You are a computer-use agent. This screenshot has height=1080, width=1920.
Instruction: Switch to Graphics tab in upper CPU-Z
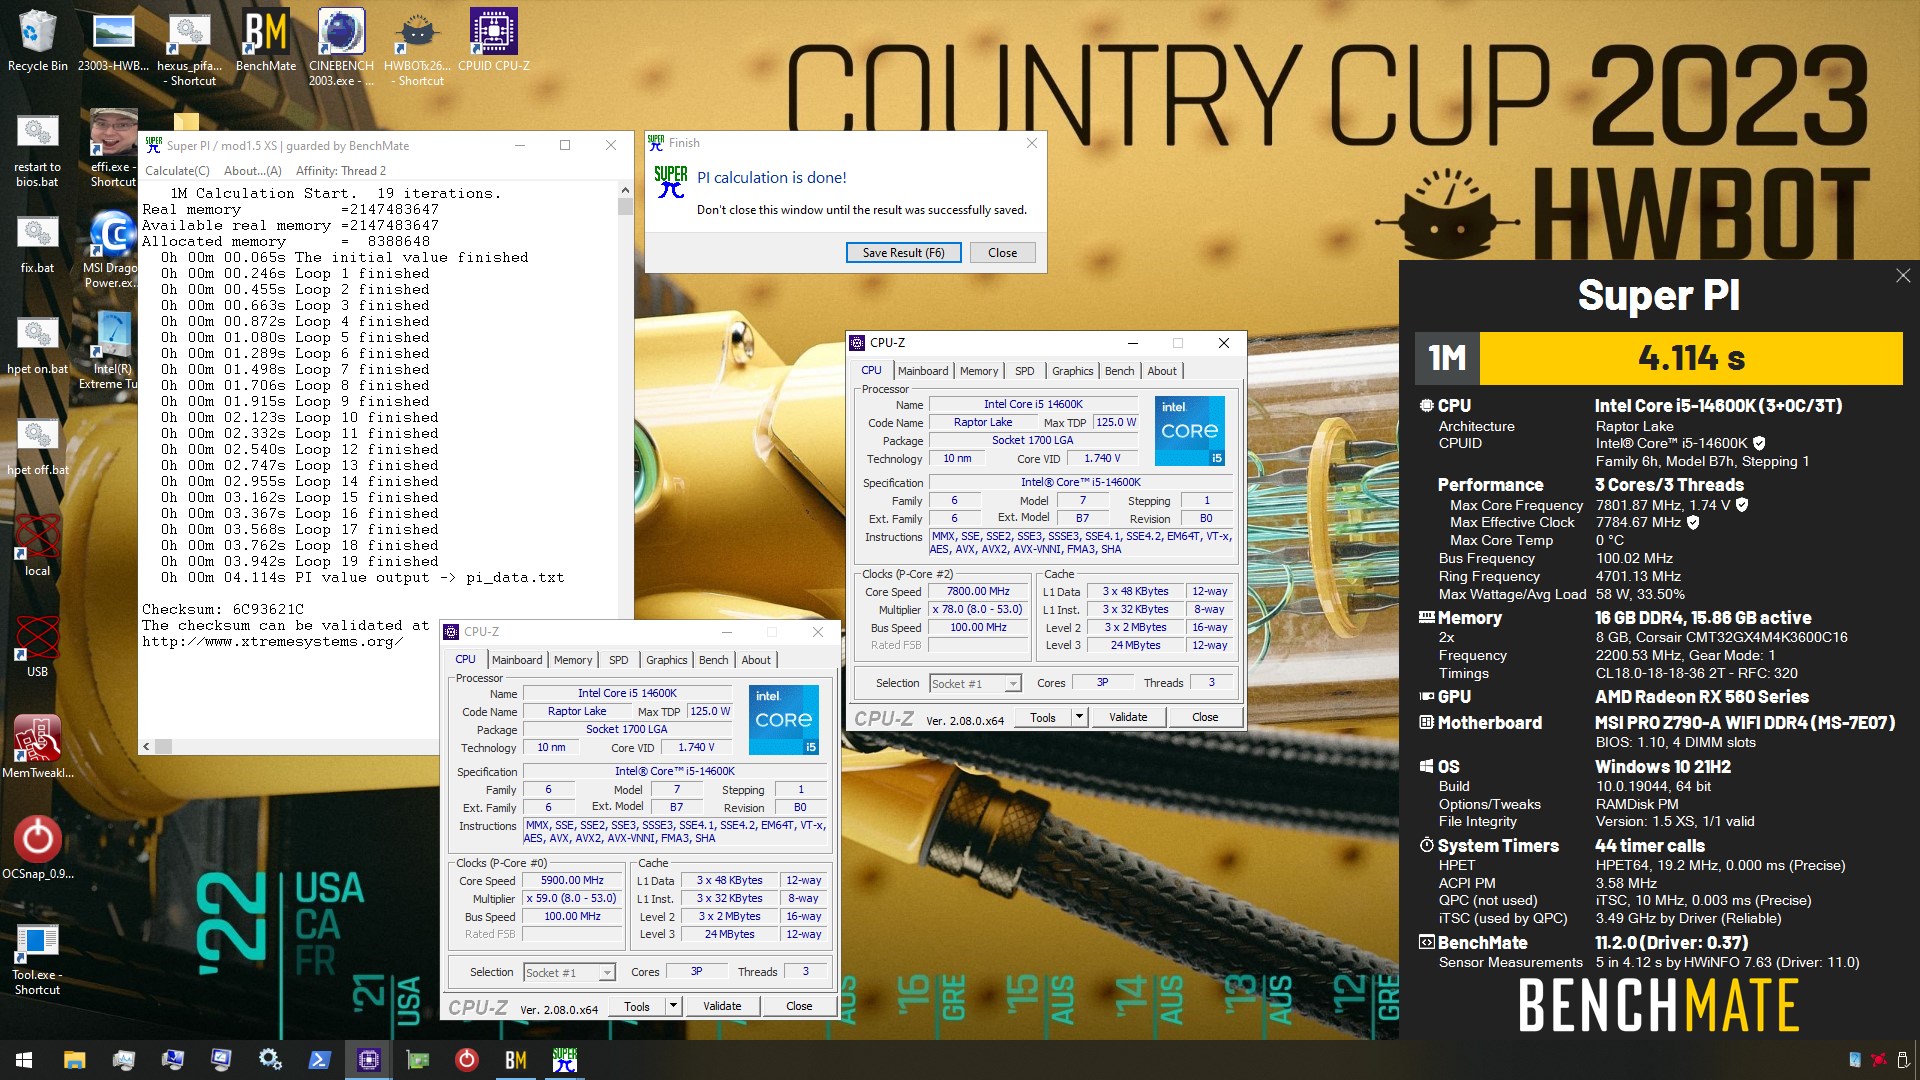pyautogui.click(x=1072, y=371)
